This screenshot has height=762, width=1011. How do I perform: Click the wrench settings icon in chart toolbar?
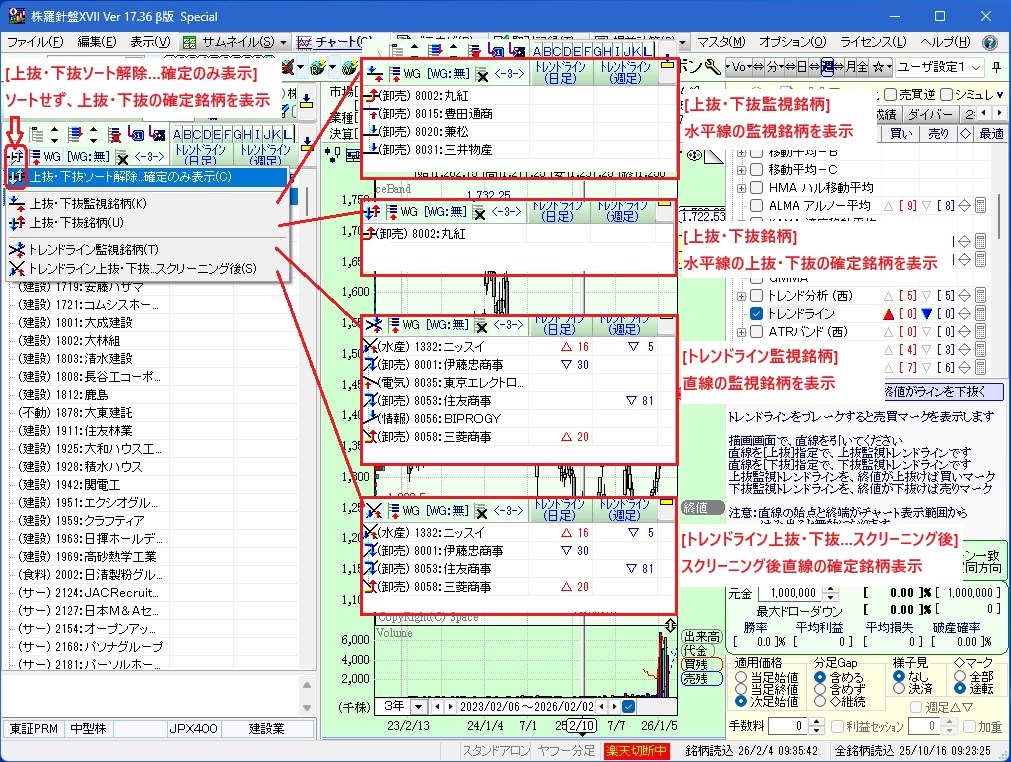tap(712, 67)
